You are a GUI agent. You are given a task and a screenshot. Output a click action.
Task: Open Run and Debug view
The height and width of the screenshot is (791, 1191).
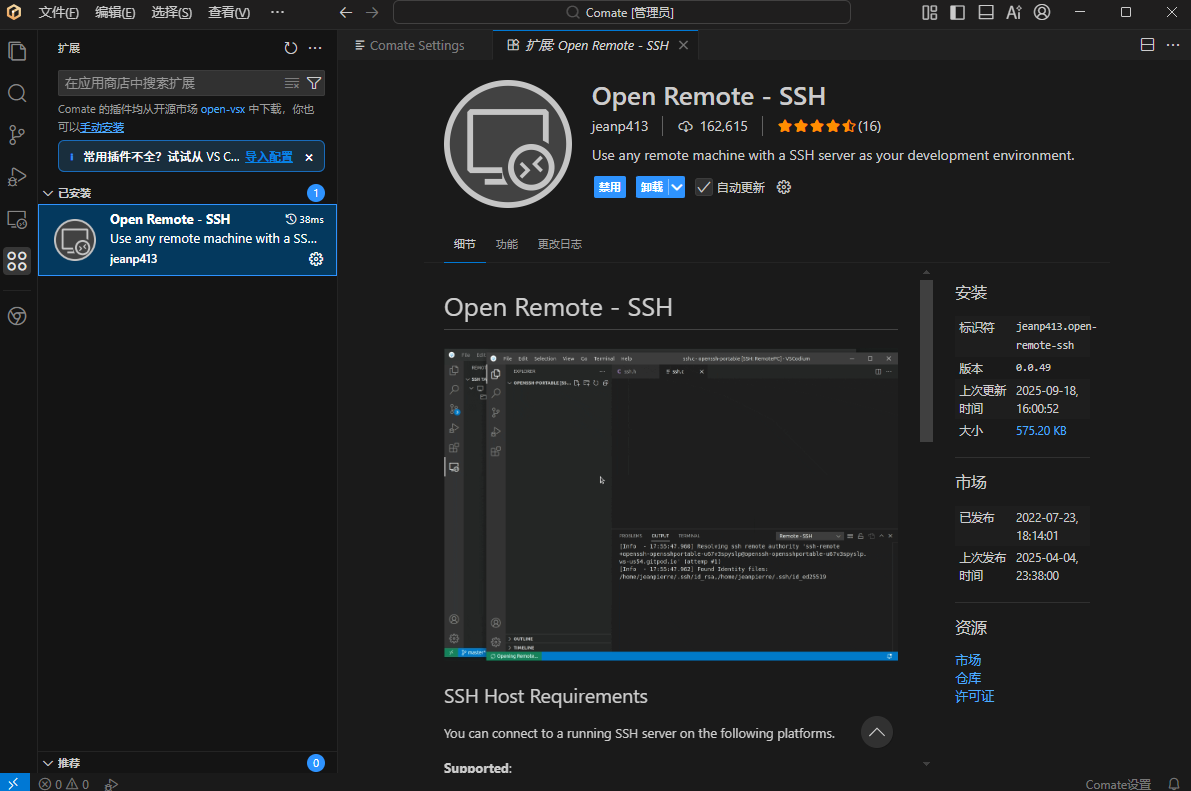pyautogui.click(x=17, y=177)
